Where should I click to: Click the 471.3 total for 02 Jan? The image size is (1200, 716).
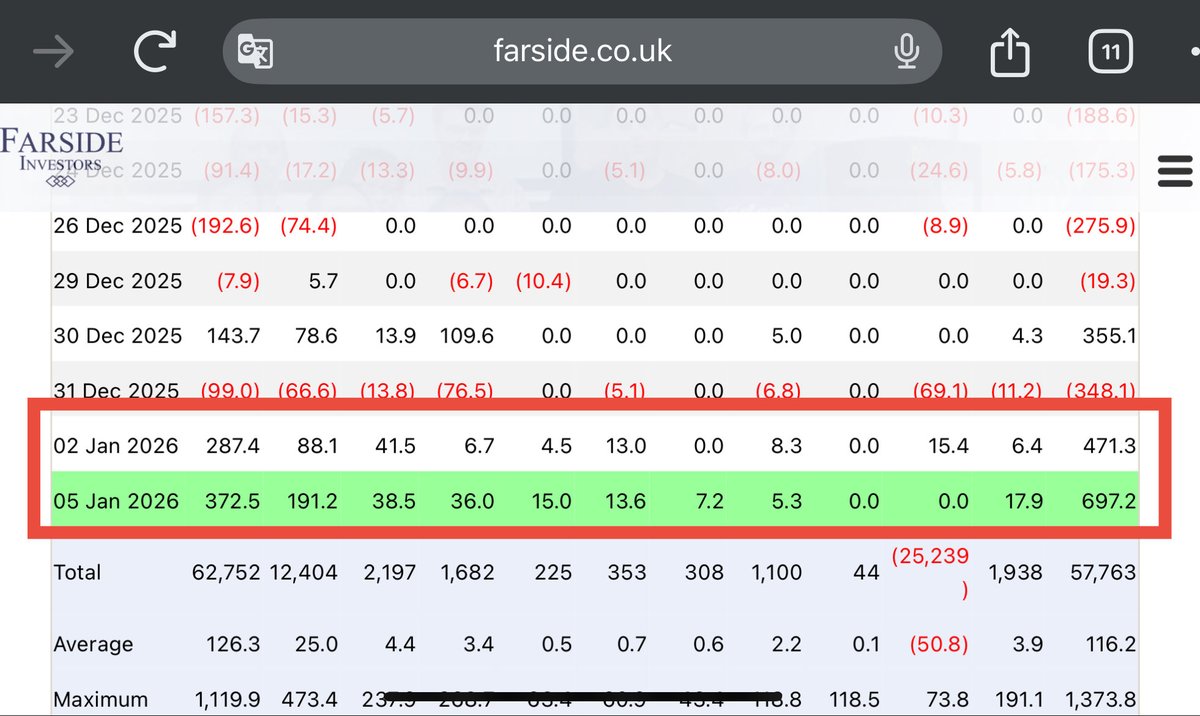[1108, 445]
